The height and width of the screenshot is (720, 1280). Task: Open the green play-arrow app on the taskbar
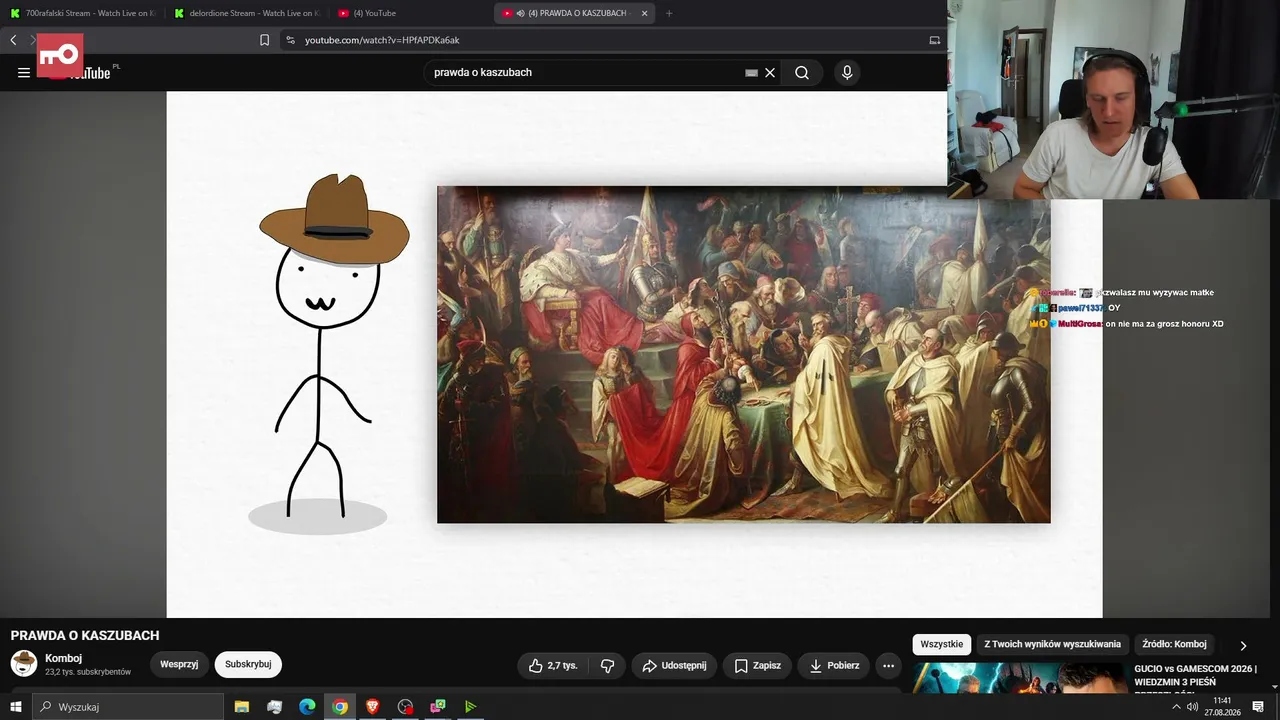(470, 707)
